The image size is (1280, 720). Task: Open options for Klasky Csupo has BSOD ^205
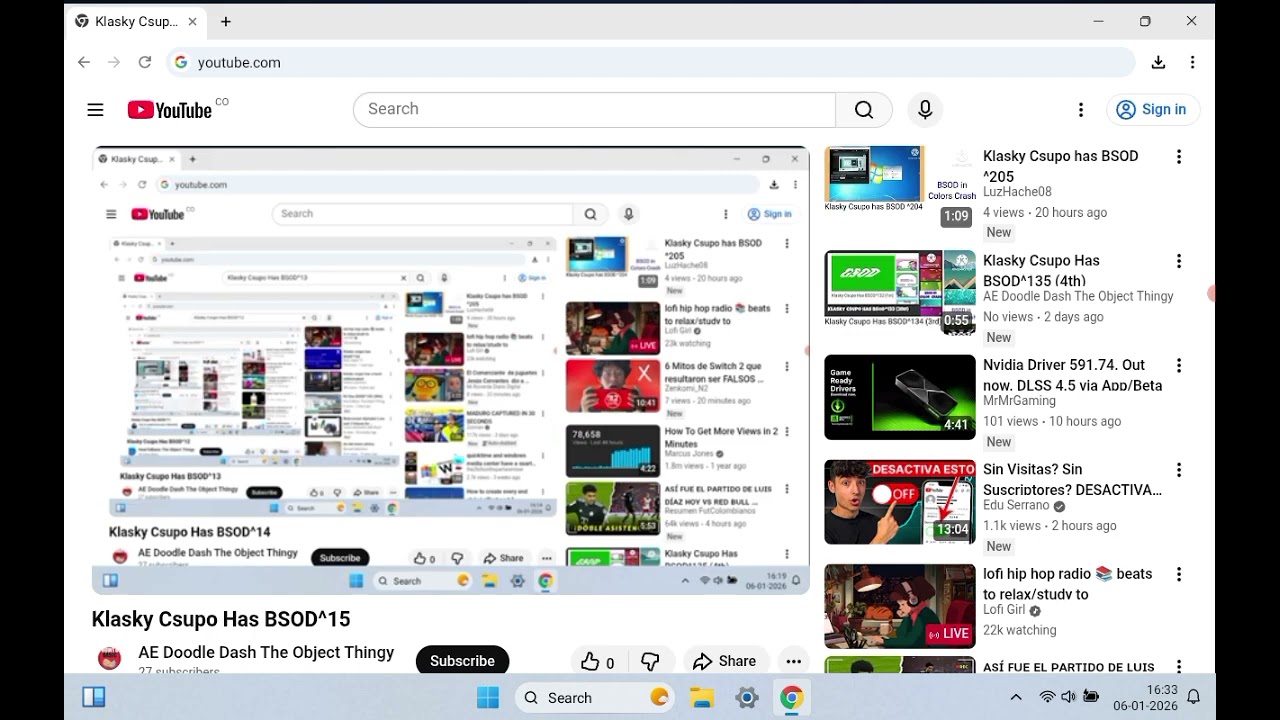[1179, 157]
